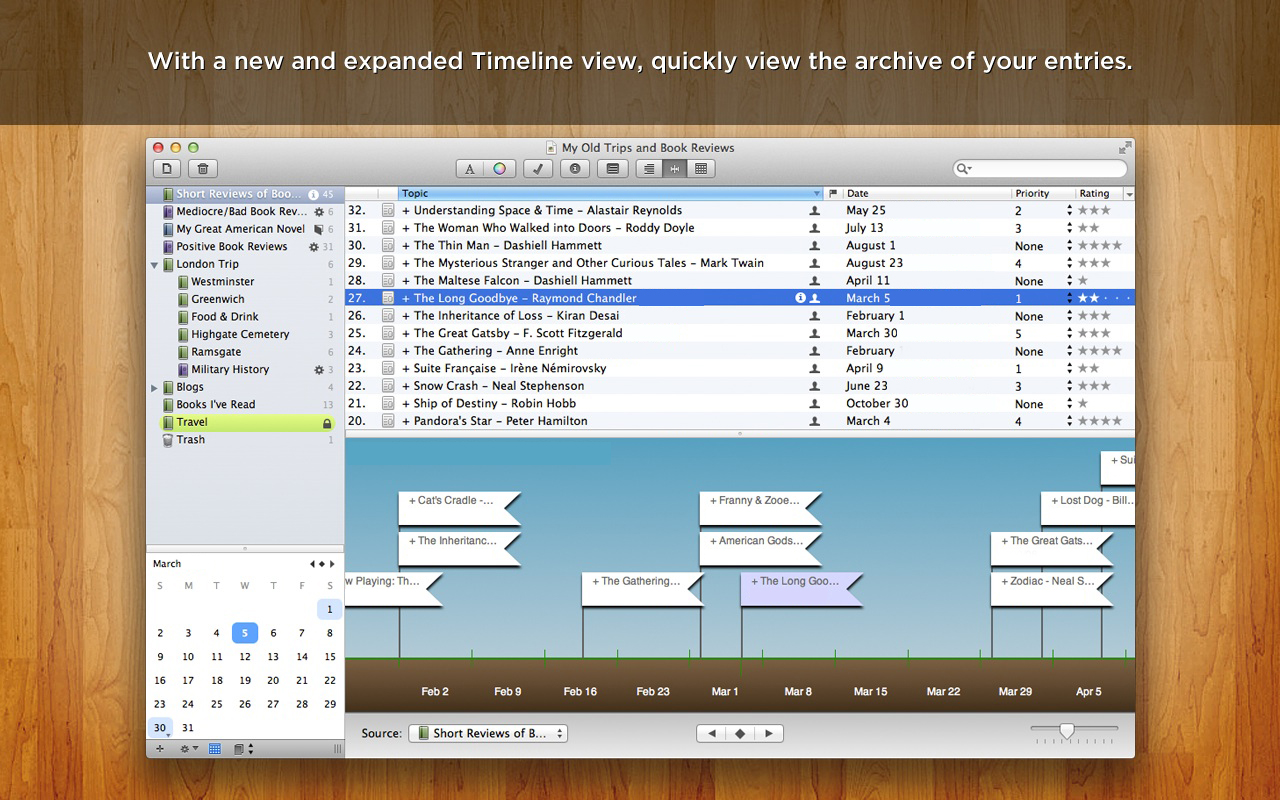Move timeline forward with right arrow
This screenshot has height=800, width=1280.
769,734
